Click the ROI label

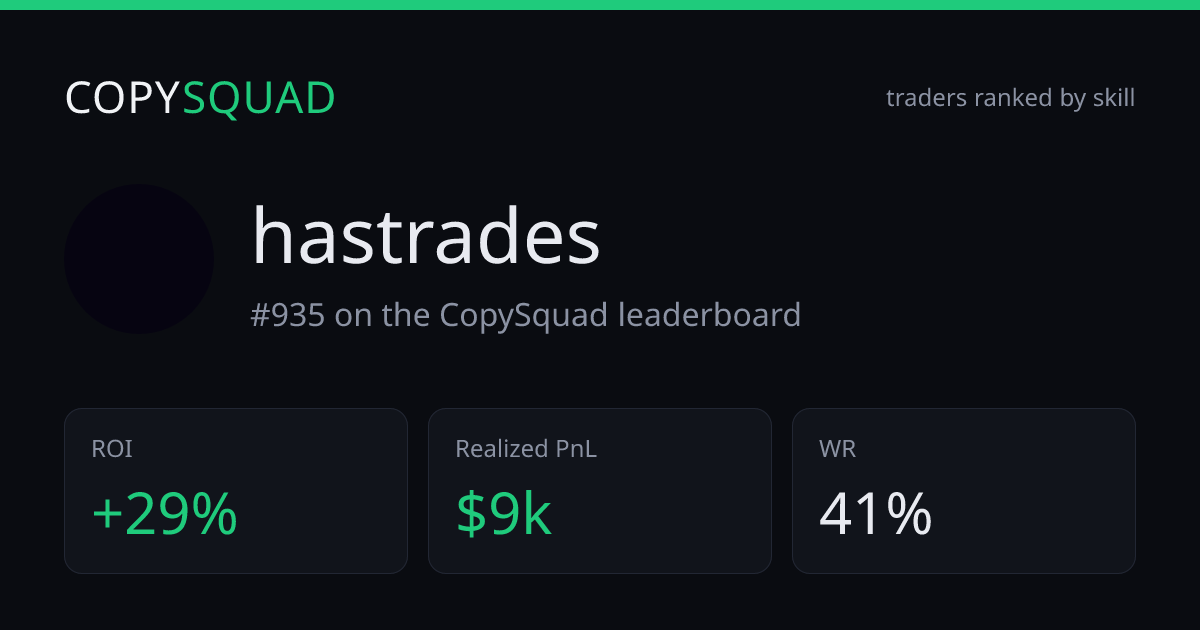(x=112, y=449)
